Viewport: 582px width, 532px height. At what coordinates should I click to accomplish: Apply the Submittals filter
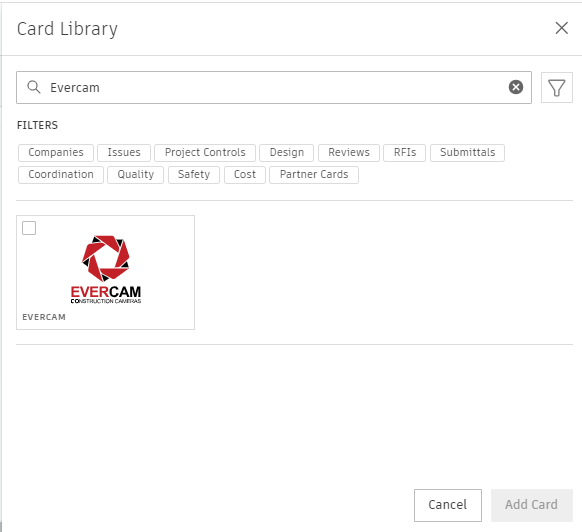tap(467, 153)
